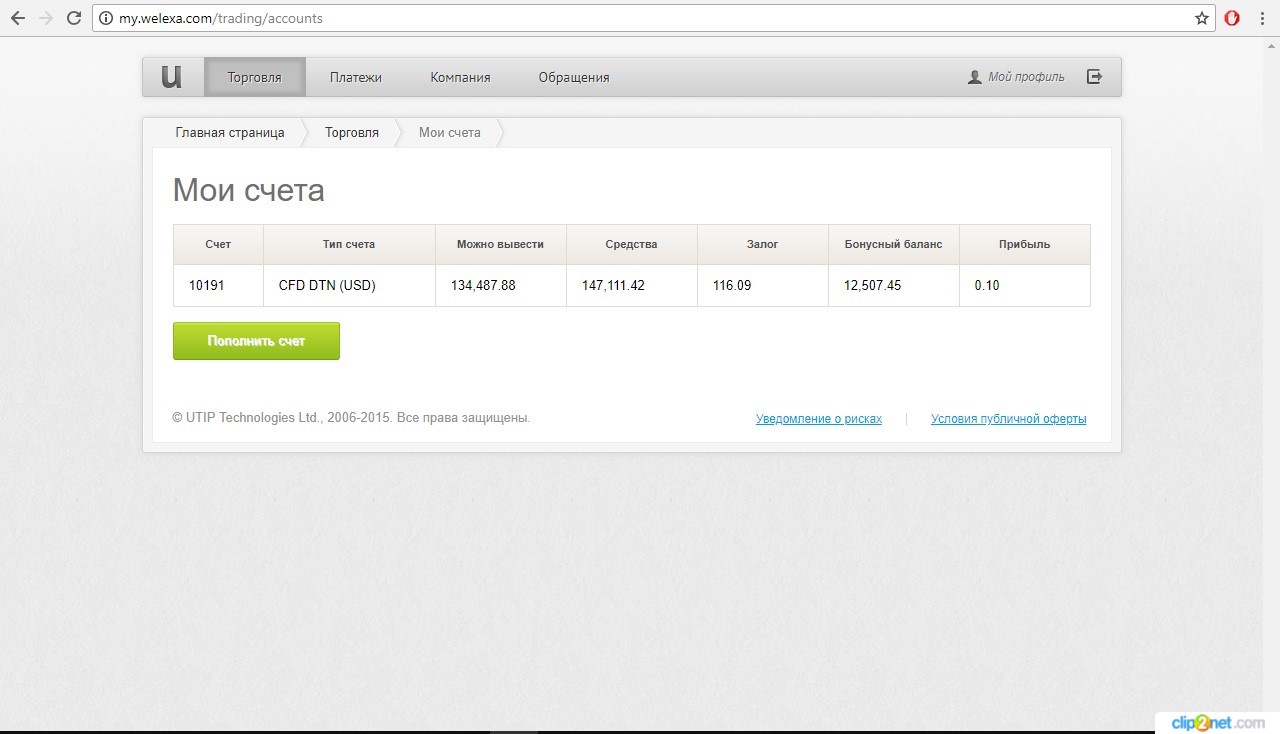Click the red Opera extension icon
Viewport: 1280px width, 734px height.
point(1232,18)
